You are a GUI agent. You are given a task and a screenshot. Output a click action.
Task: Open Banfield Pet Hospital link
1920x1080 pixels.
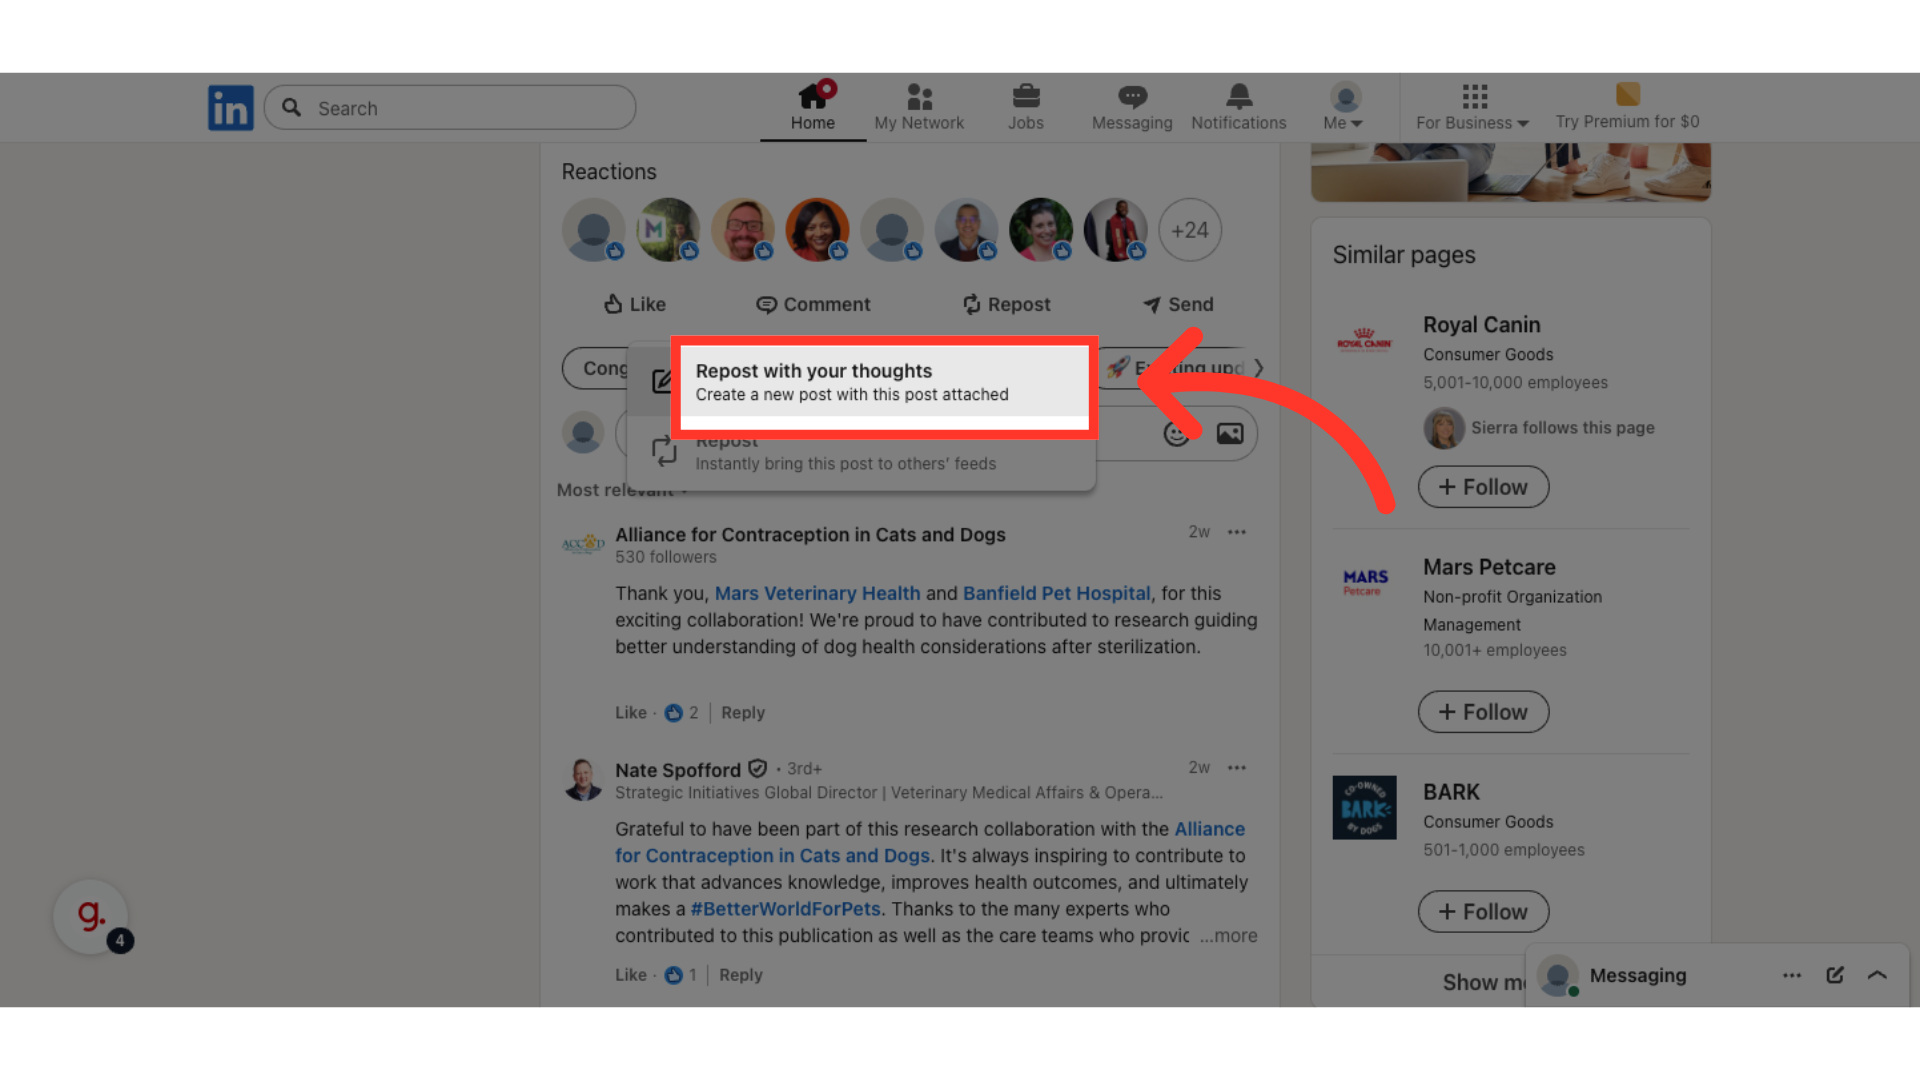[1056, 593]
